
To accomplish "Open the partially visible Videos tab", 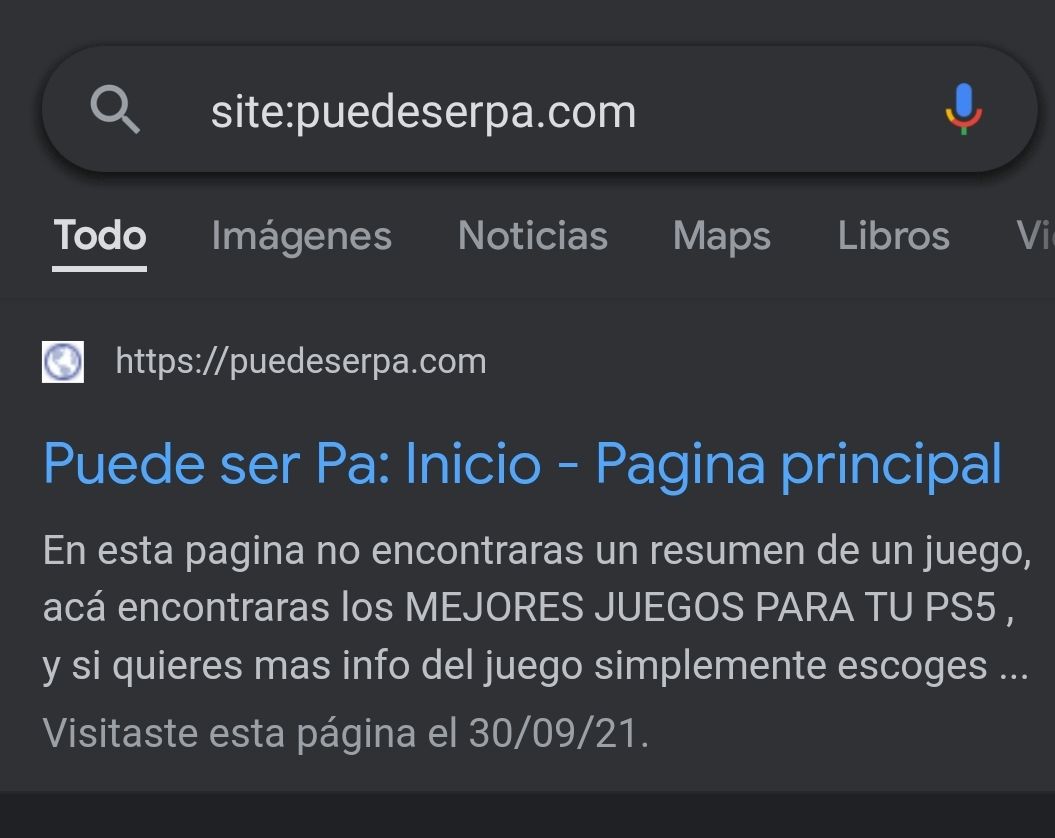I will pyautogui.click(x=1035, y=236).
